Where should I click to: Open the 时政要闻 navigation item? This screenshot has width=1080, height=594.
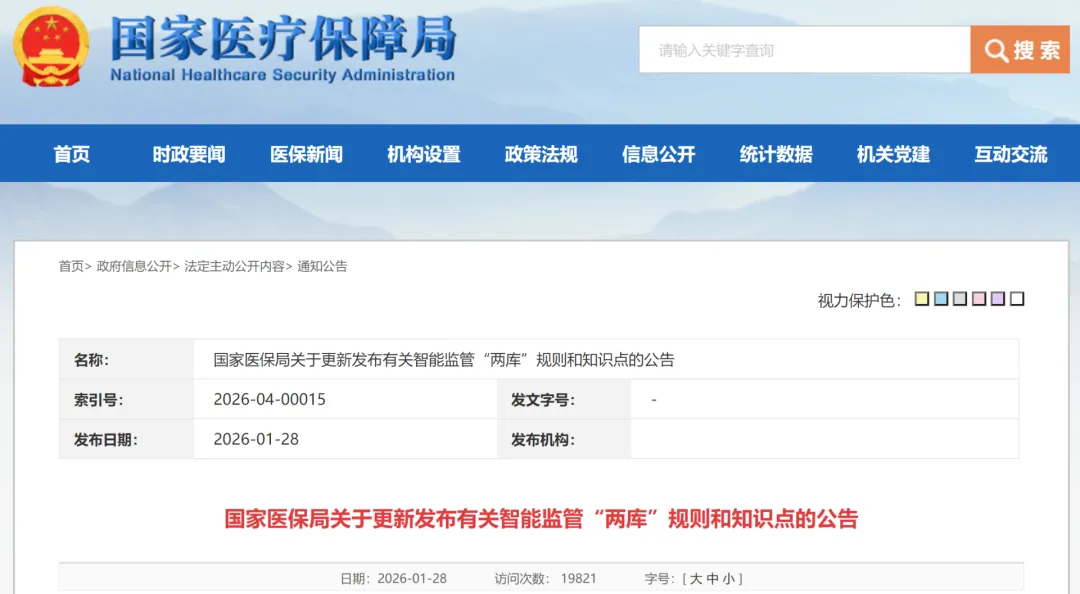[x=189, y=154]
